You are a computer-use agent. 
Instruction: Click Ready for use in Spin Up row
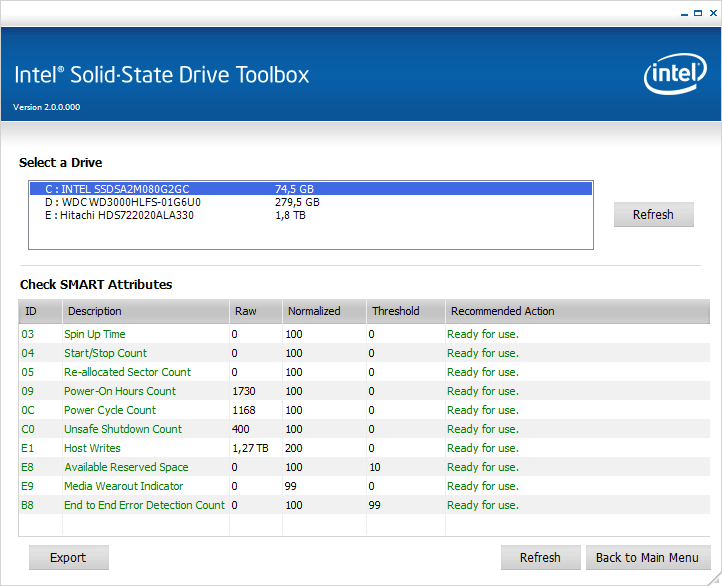[483, 334]
